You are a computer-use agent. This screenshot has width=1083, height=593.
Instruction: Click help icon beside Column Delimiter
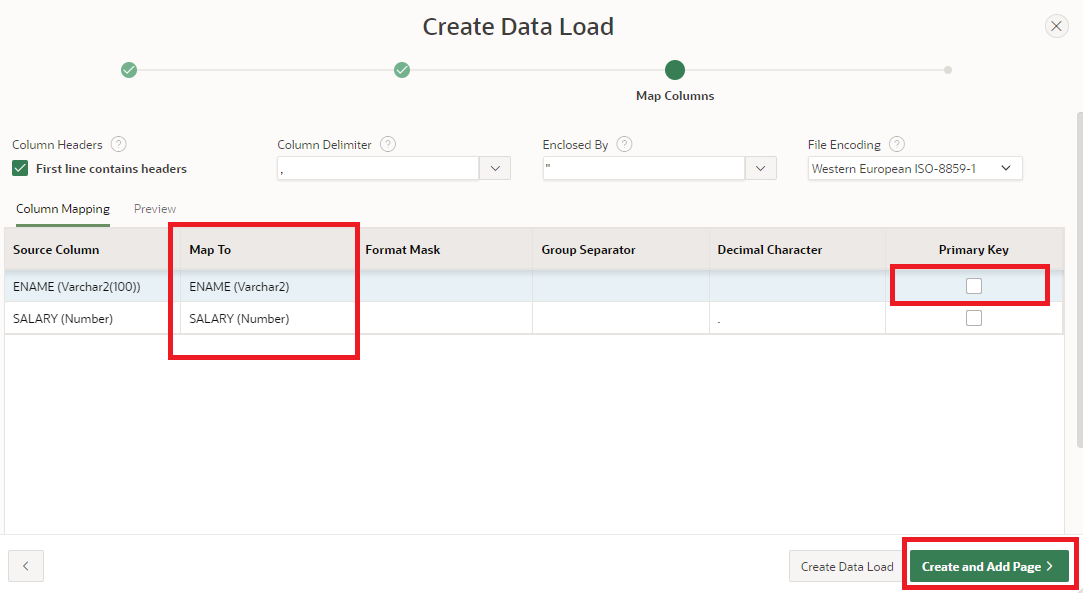[388, 144]
